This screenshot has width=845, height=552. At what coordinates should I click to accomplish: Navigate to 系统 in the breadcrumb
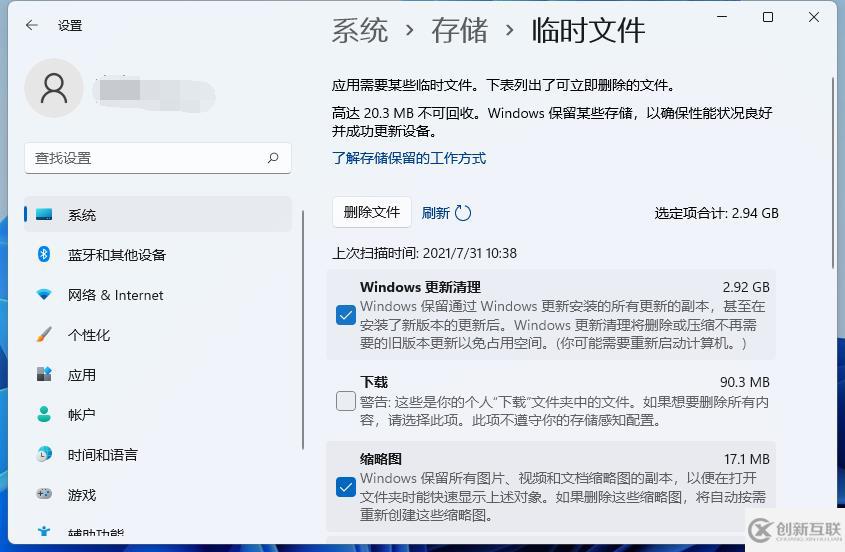point(359,30)
